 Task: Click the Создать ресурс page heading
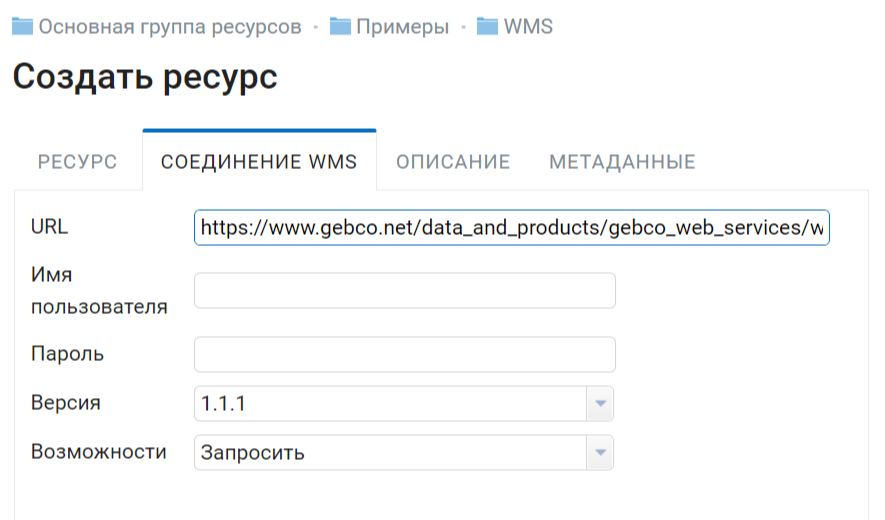(x=145, y=77)
